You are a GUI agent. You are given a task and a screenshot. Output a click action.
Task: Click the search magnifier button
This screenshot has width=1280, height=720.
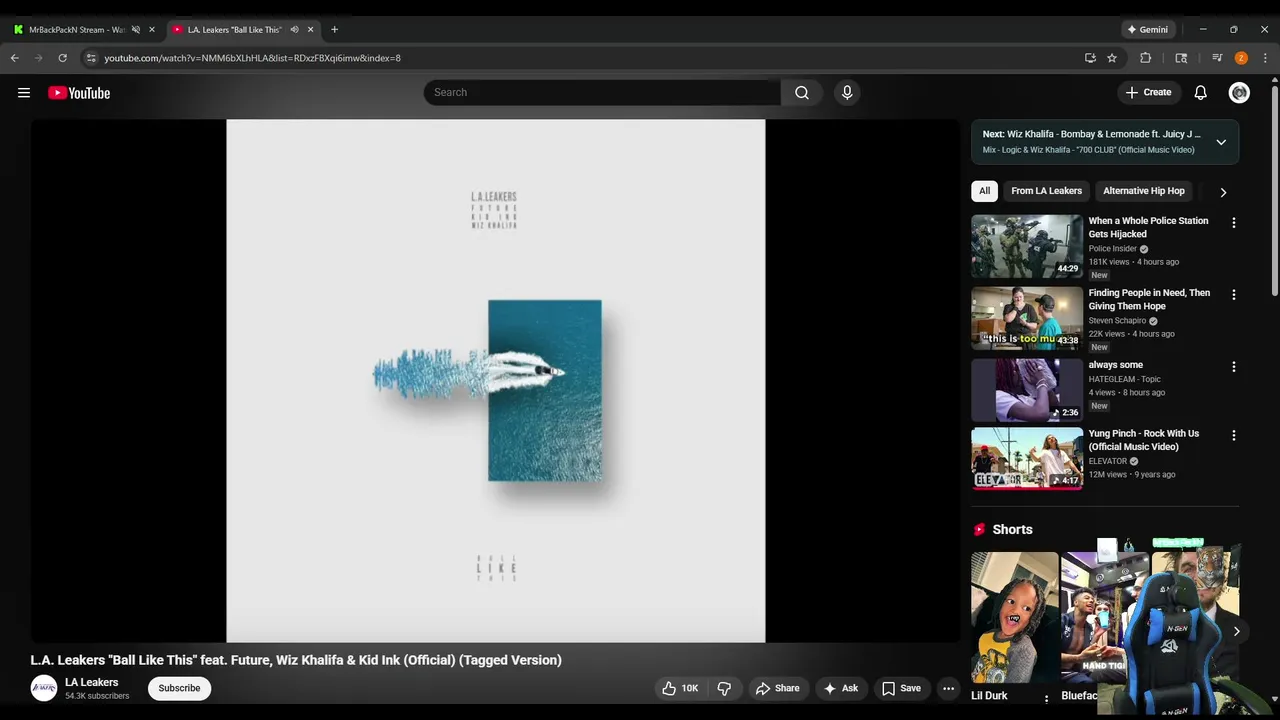pos(802,93)
